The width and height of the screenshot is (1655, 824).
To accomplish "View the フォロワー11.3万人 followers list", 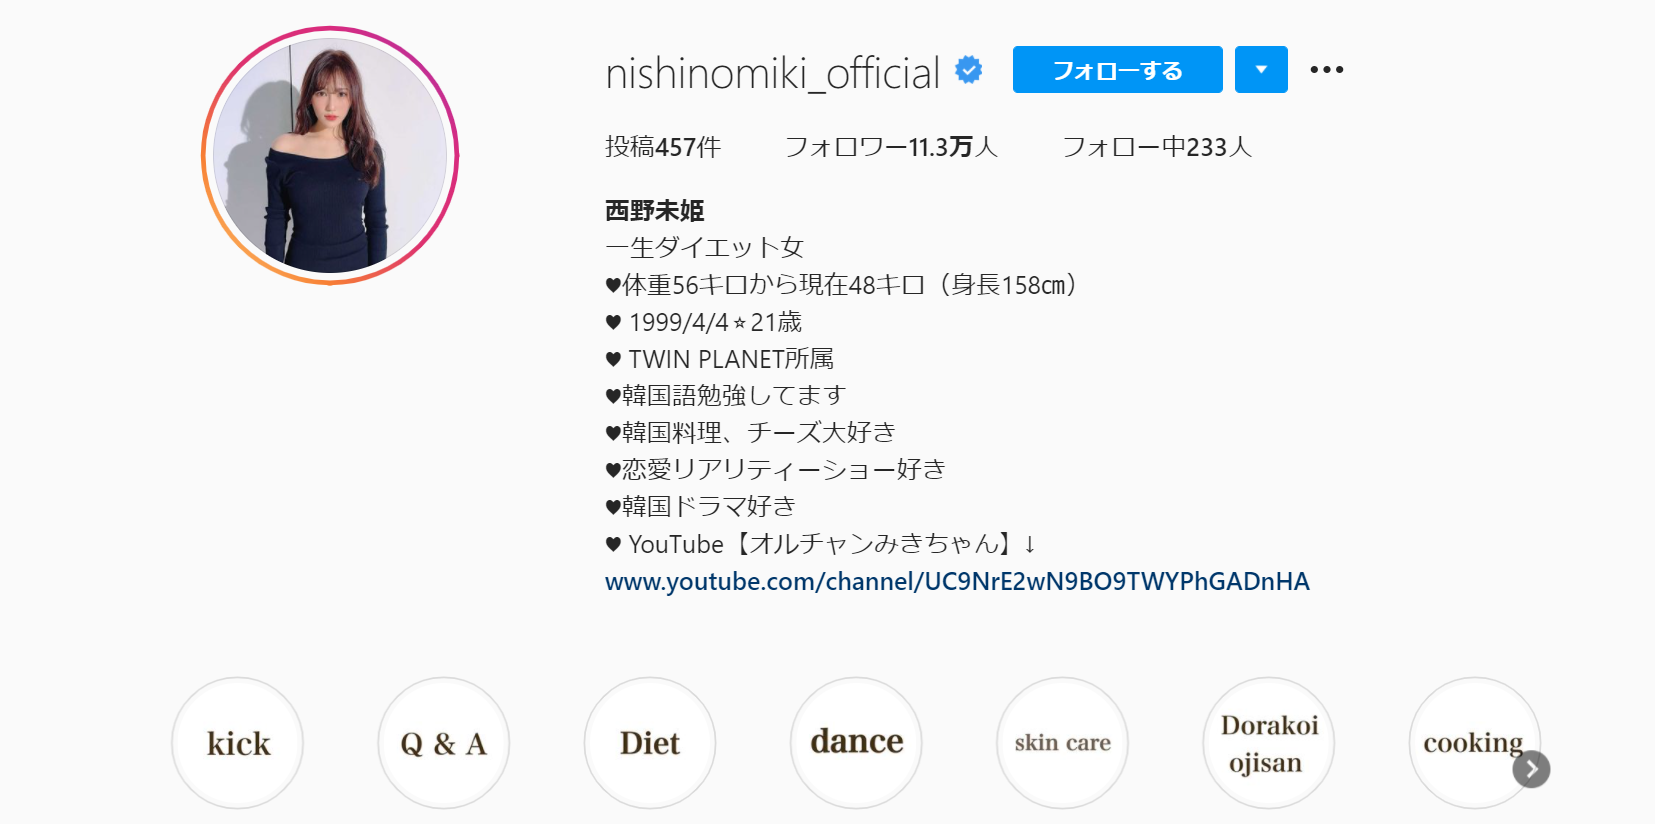I will [891, 147].
